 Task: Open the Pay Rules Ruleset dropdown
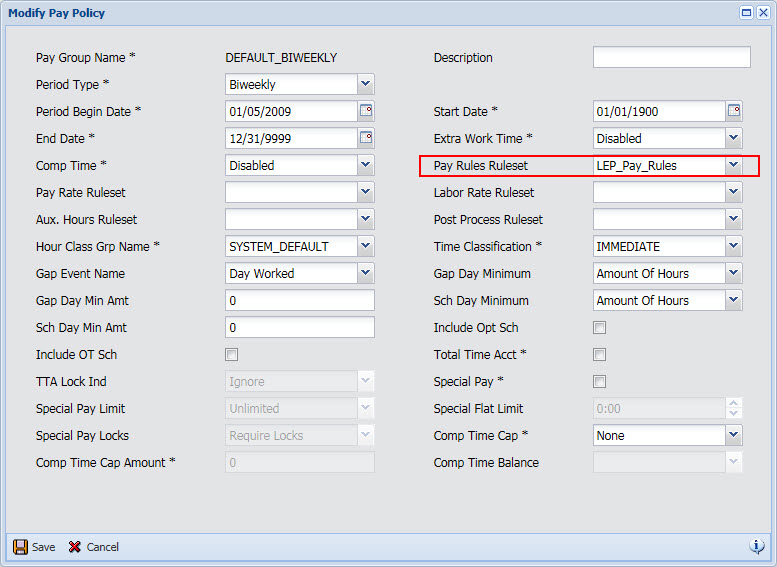point(733,165)
